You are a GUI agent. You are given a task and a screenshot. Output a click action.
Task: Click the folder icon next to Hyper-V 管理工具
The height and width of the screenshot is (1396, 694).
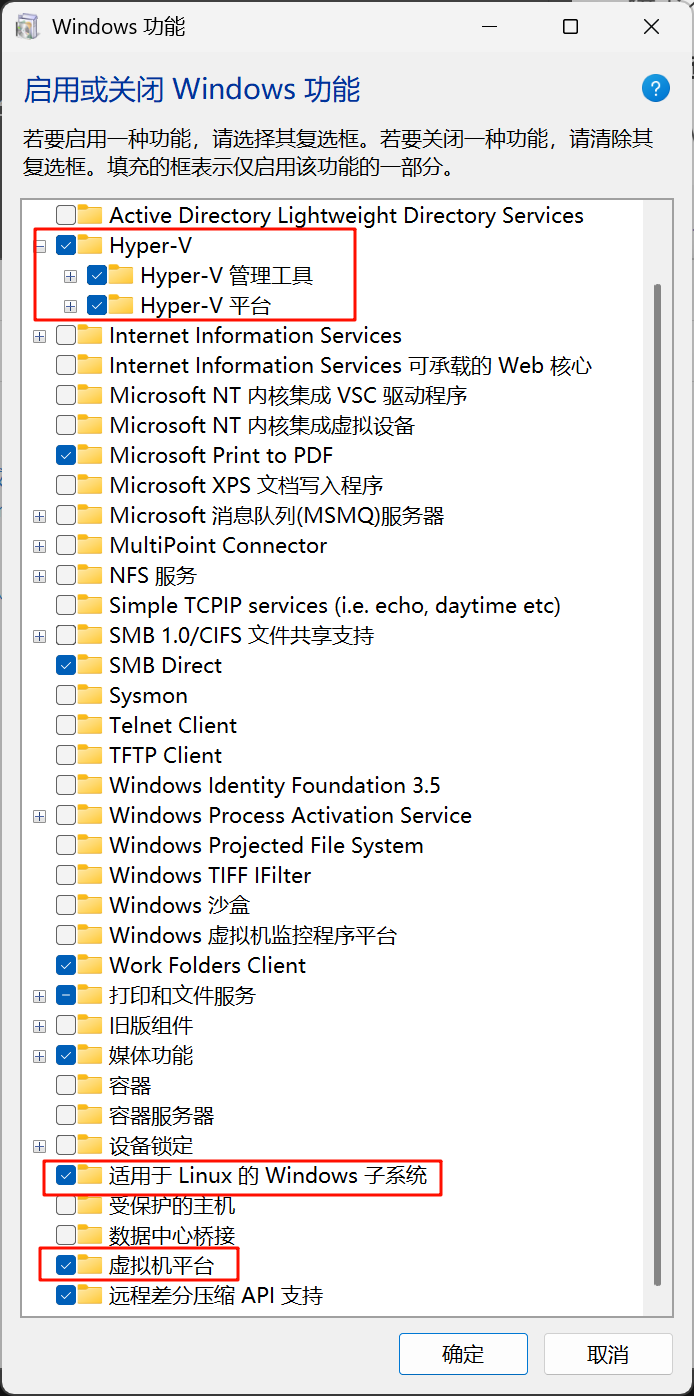(x=121, y=275)
